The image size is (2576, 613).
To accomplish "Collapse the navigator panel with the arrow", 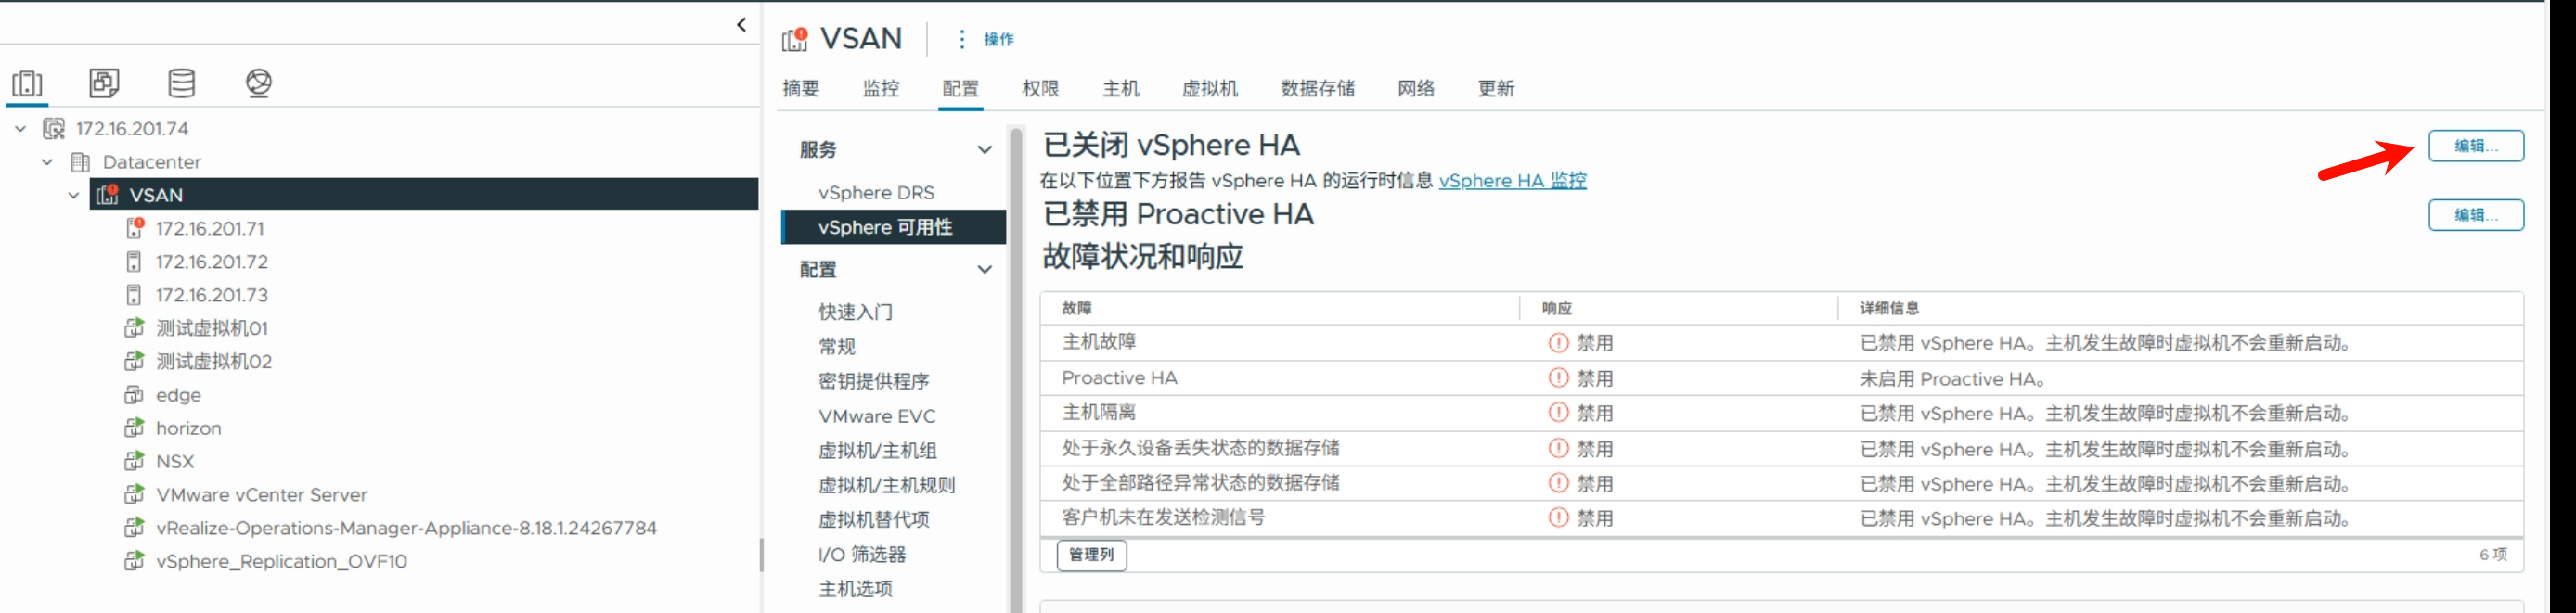I will click(x=741, y=25).
